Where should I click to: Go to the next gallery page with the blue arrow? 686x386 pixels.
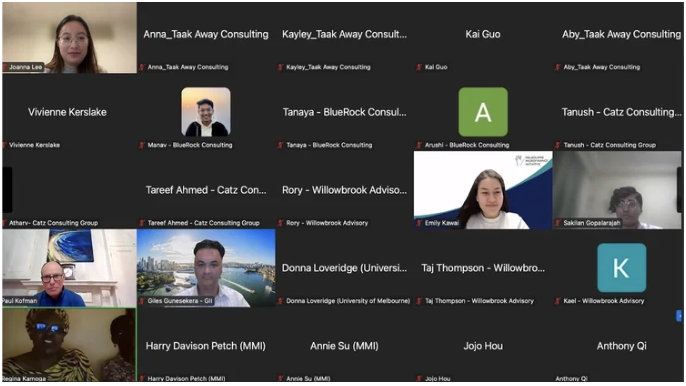[x=679, y=316]
